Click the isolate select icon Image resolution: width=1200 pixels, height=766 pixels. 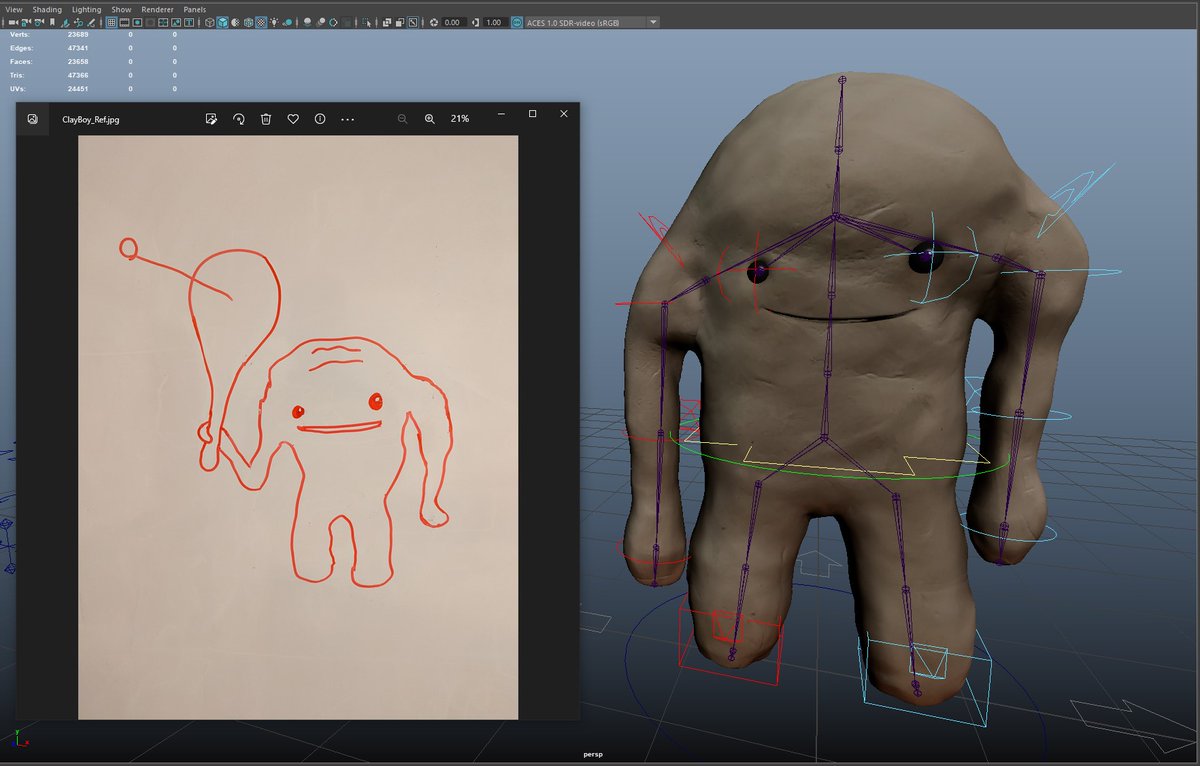[x=367, y=22]
